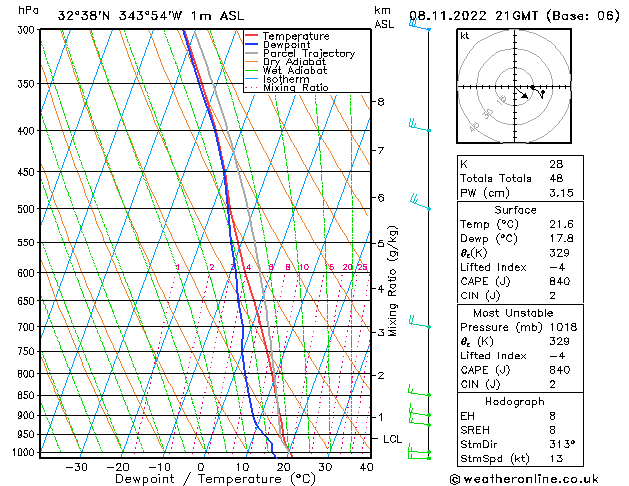Click the 40 temperature axis label
Image resolution: width=629 pixels, height=486 pixels.
point(366,467)
